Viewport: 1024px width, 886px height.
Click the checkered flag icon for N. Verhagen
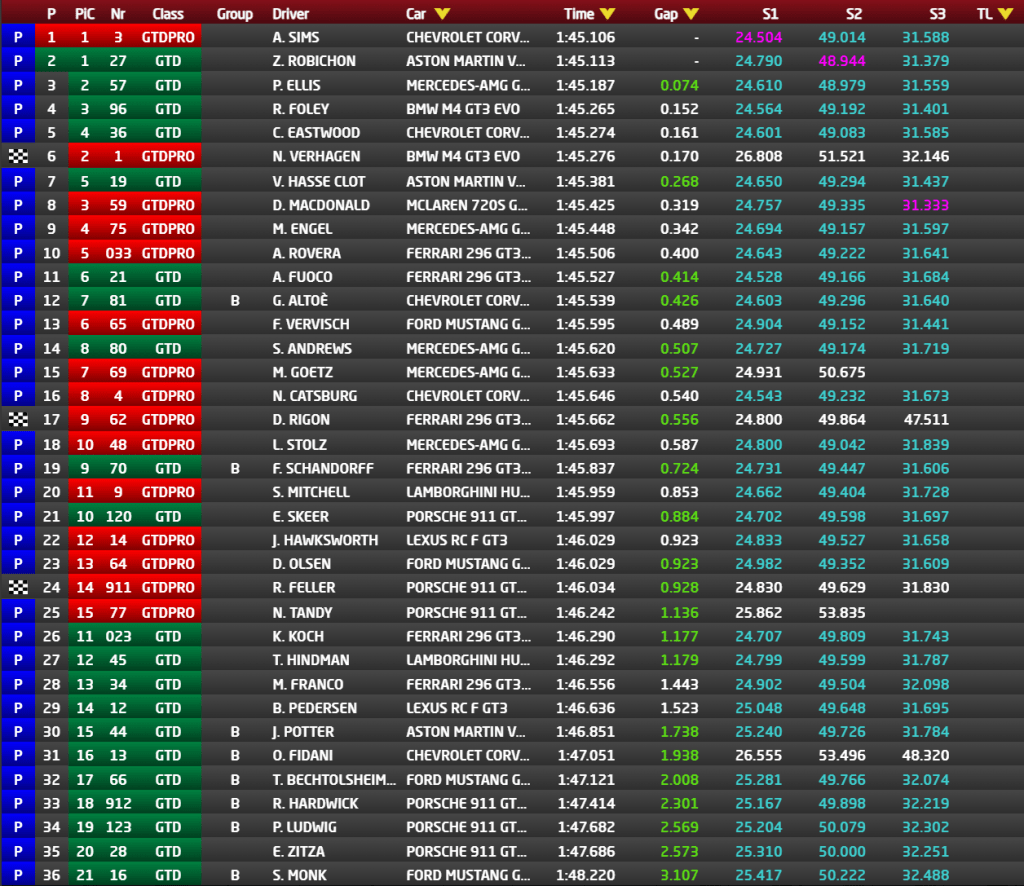(18, 157)
